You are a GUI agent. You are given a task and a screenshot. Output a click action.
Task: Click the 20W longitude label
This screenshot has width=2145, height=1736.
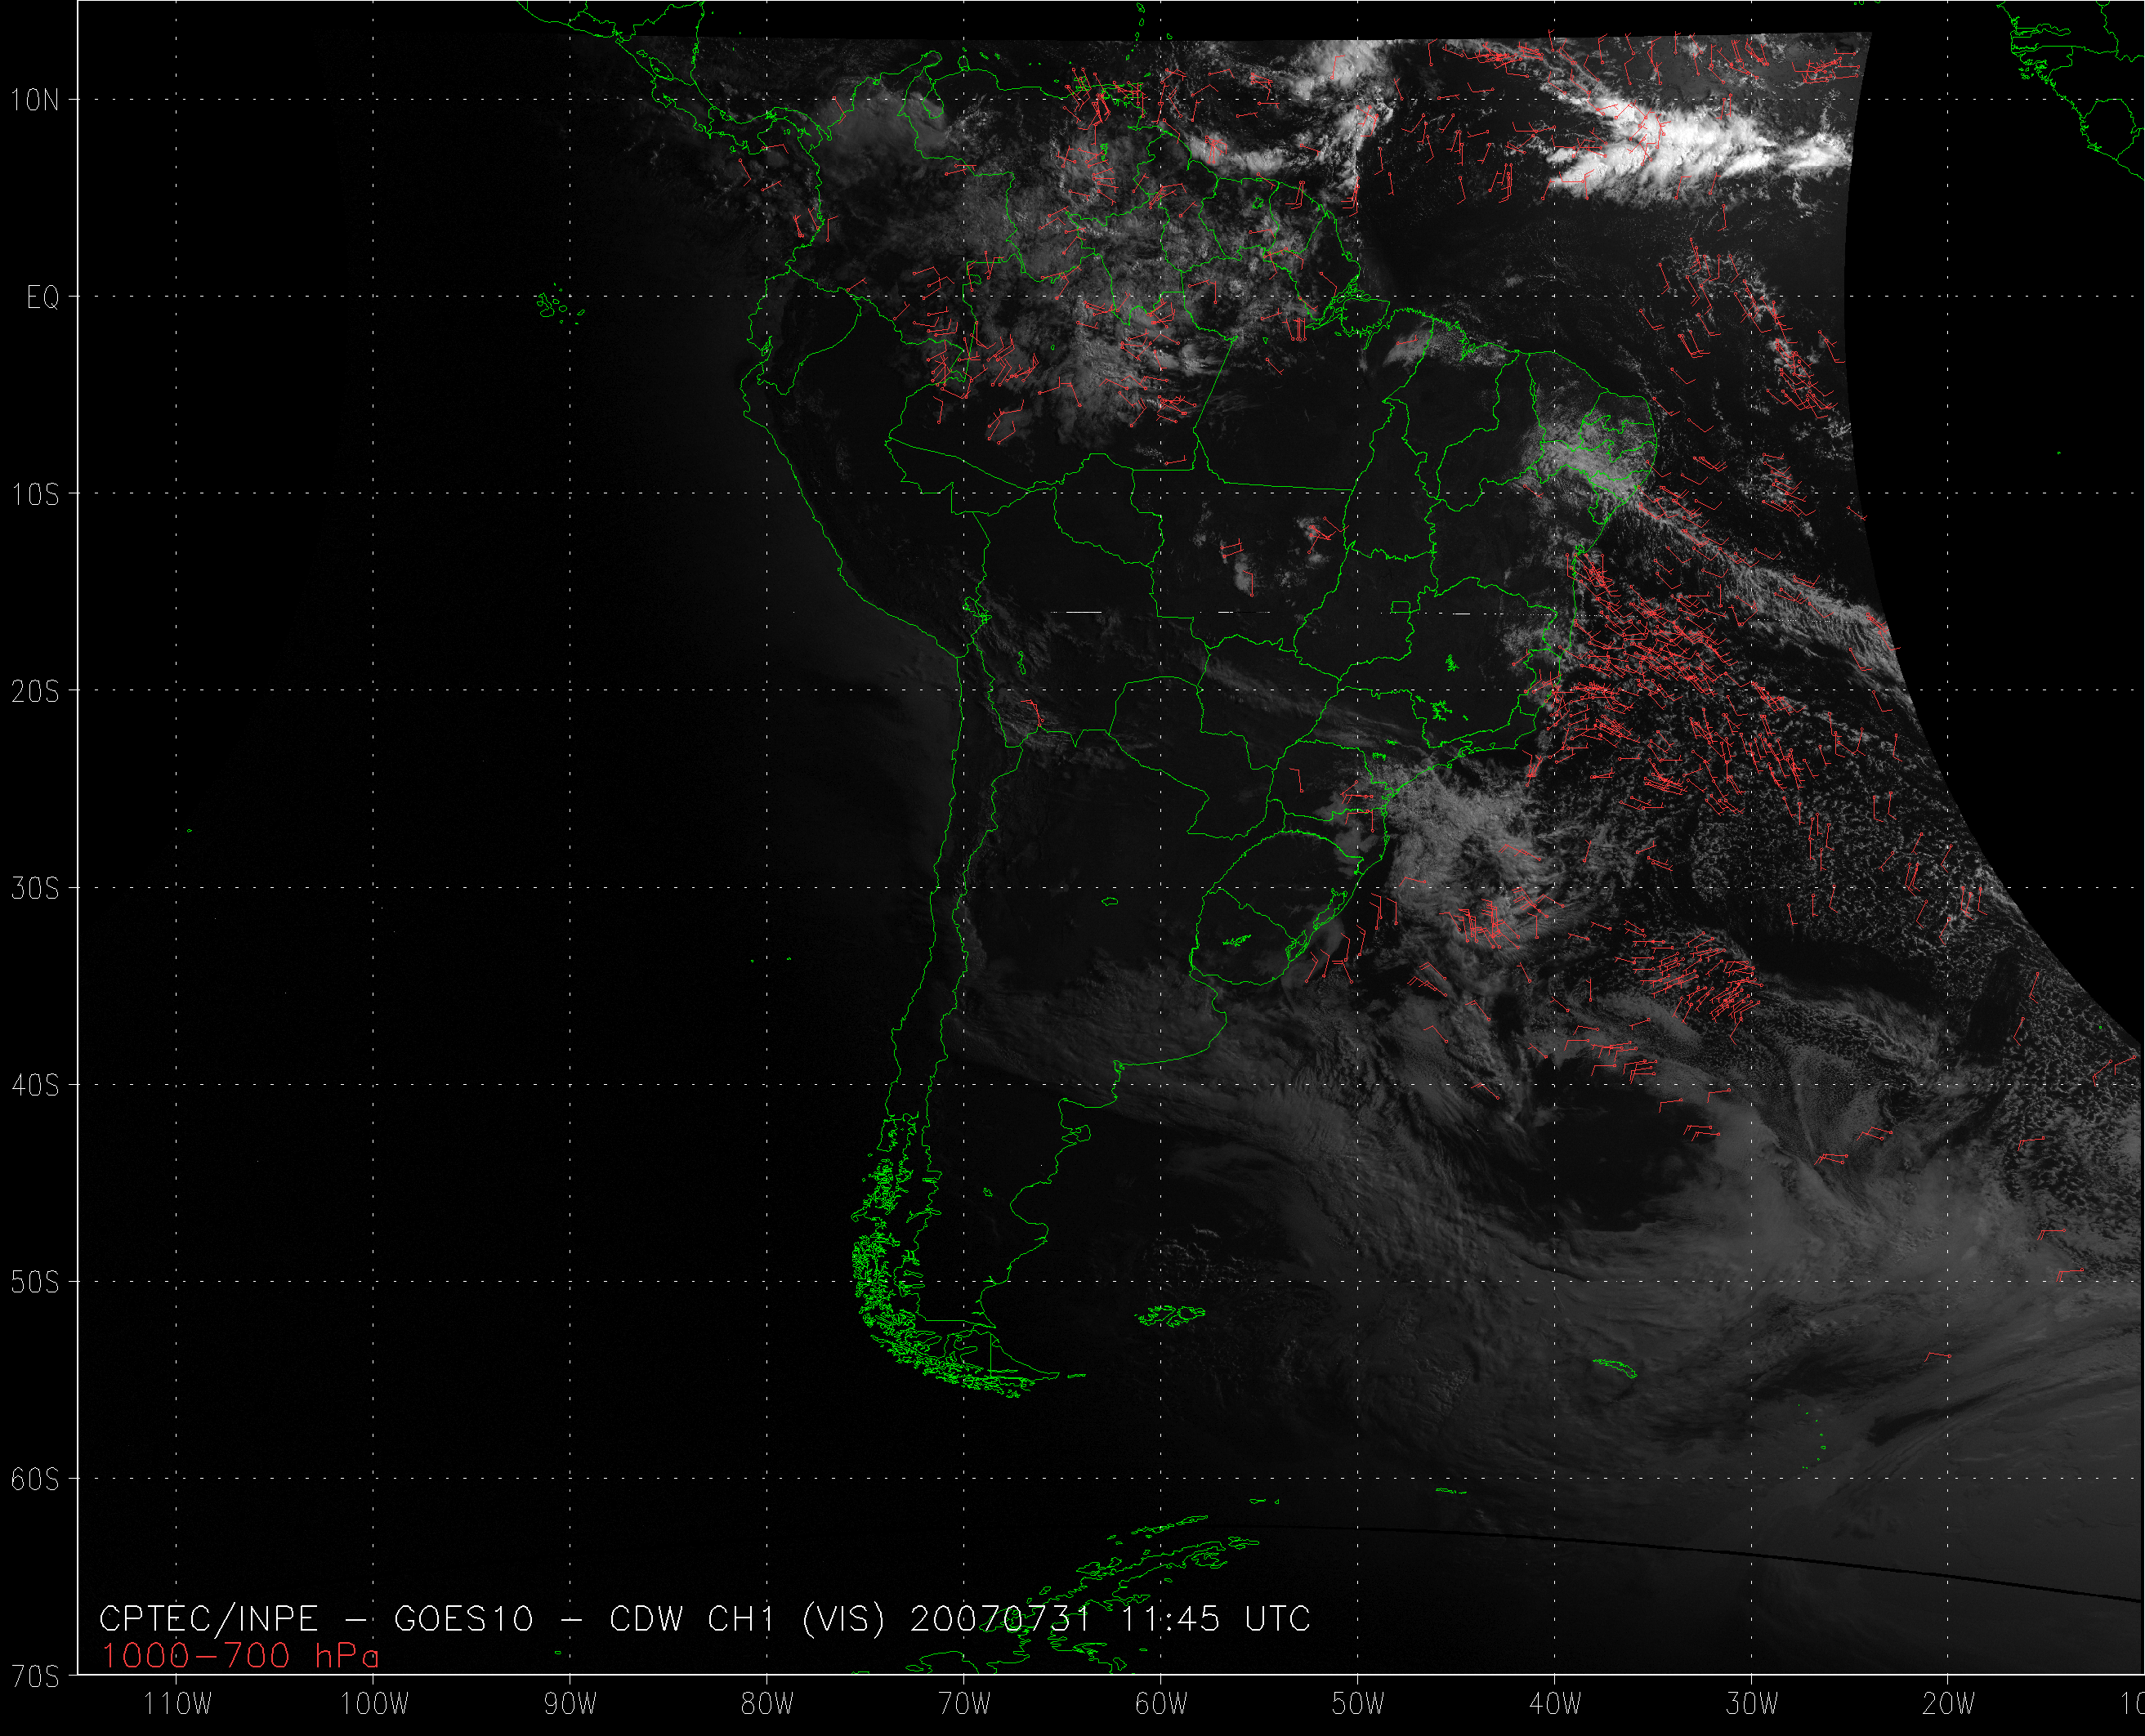point(1948,1704)
